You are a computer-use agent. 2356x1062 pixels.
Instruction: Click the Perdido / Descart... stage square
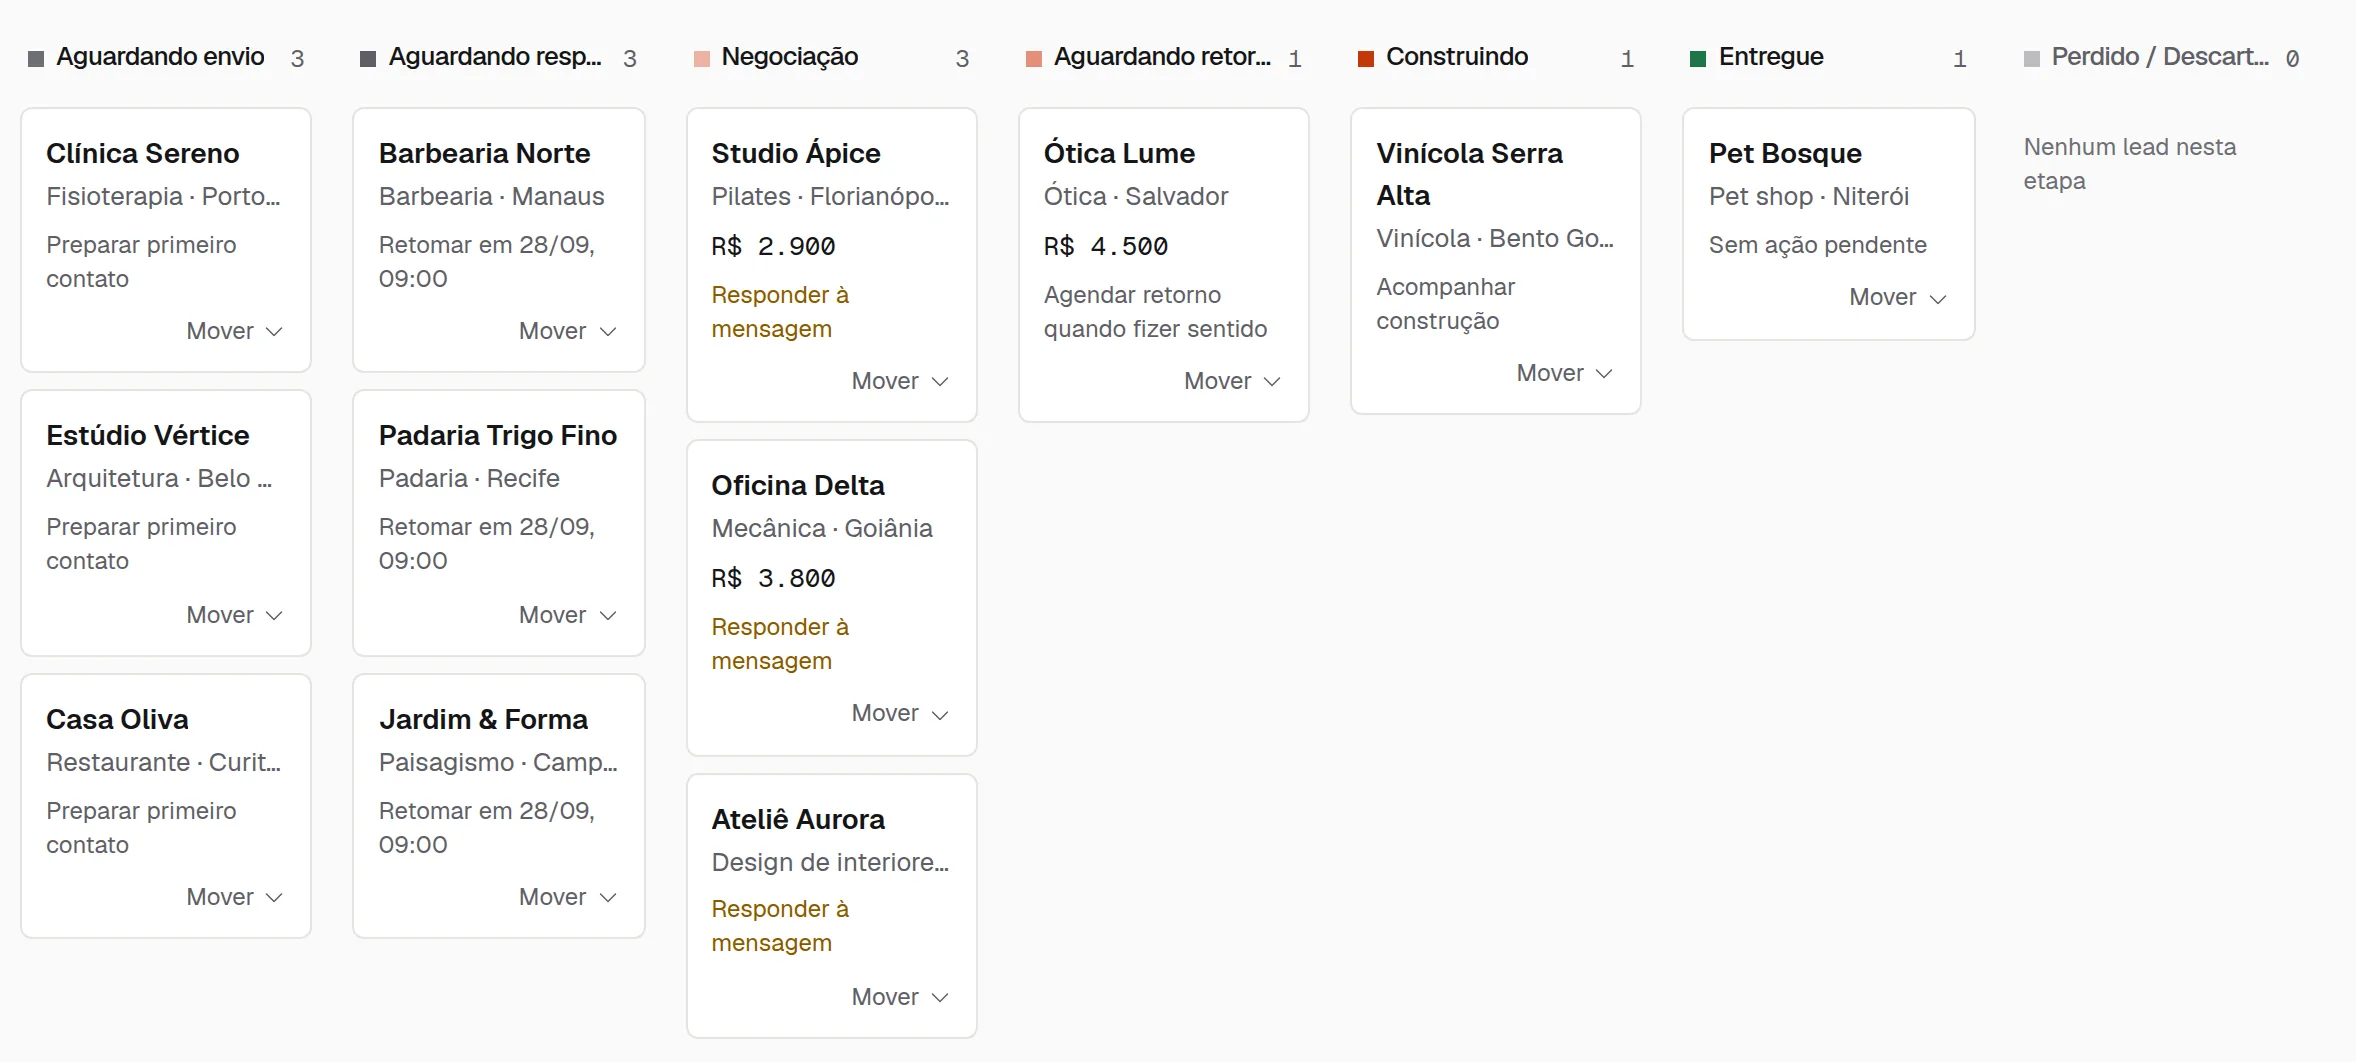click(x=2032, y=58)
